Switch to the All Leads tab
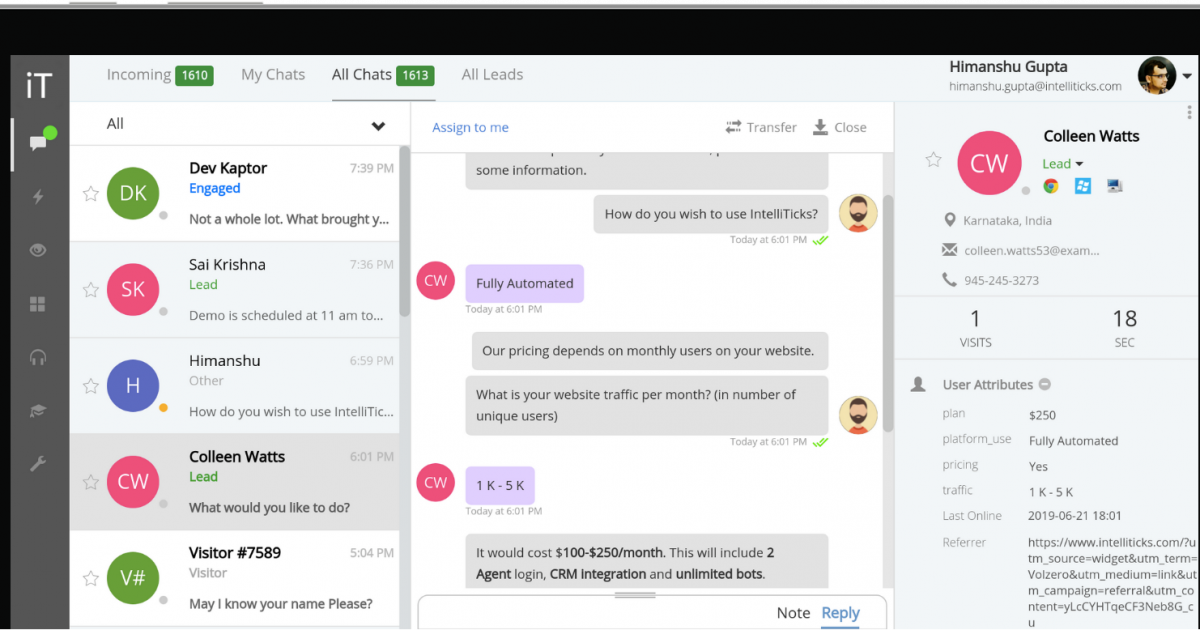Viewport: 1200px width, 630px height. pos(492,75)
